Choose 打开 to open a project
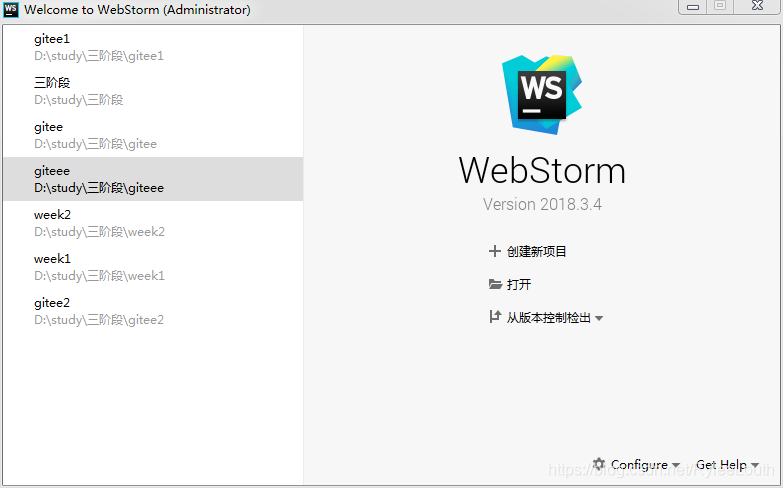The image size is (783, 488). point(519,284)
